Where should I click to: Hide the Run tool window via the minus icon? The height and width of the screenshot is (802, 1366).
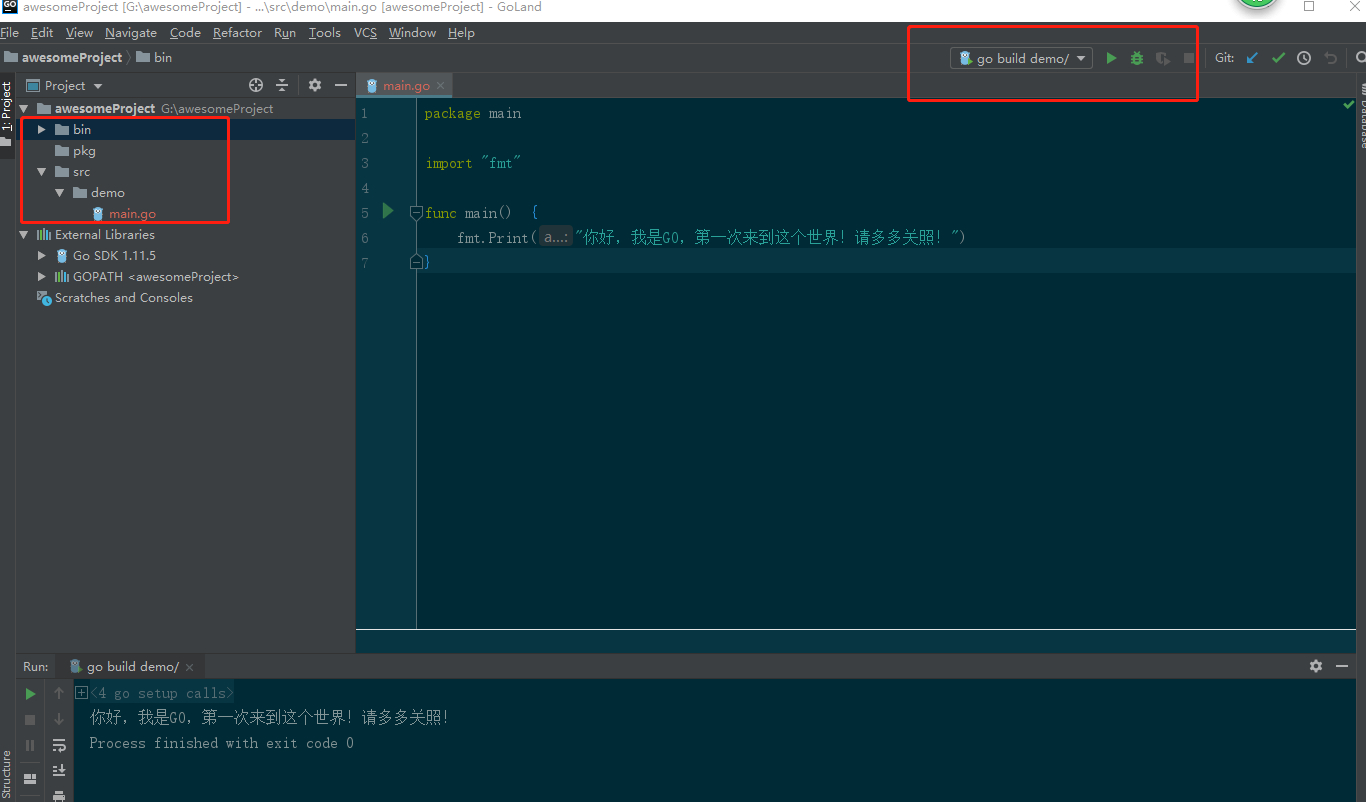1342,666
